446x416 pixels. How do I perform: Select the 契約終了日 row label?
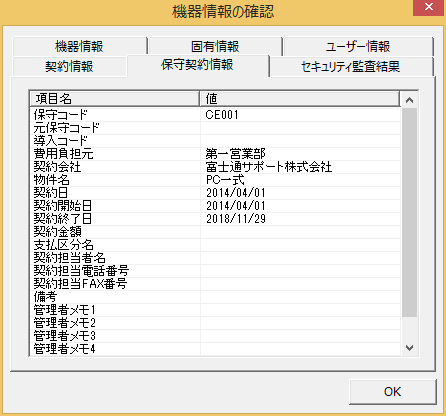[x=63, y=219]
